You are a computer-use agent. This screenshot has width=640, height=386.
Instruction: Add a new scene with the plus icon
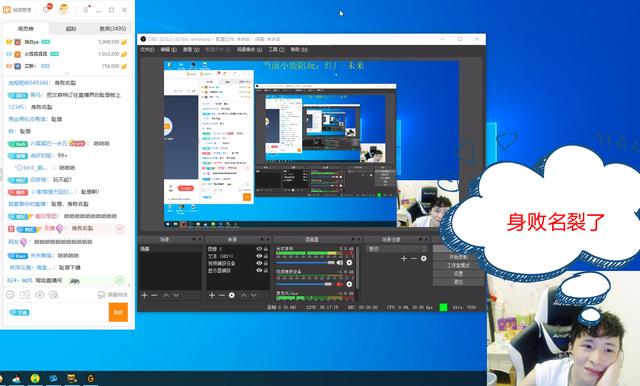(144, 295)
